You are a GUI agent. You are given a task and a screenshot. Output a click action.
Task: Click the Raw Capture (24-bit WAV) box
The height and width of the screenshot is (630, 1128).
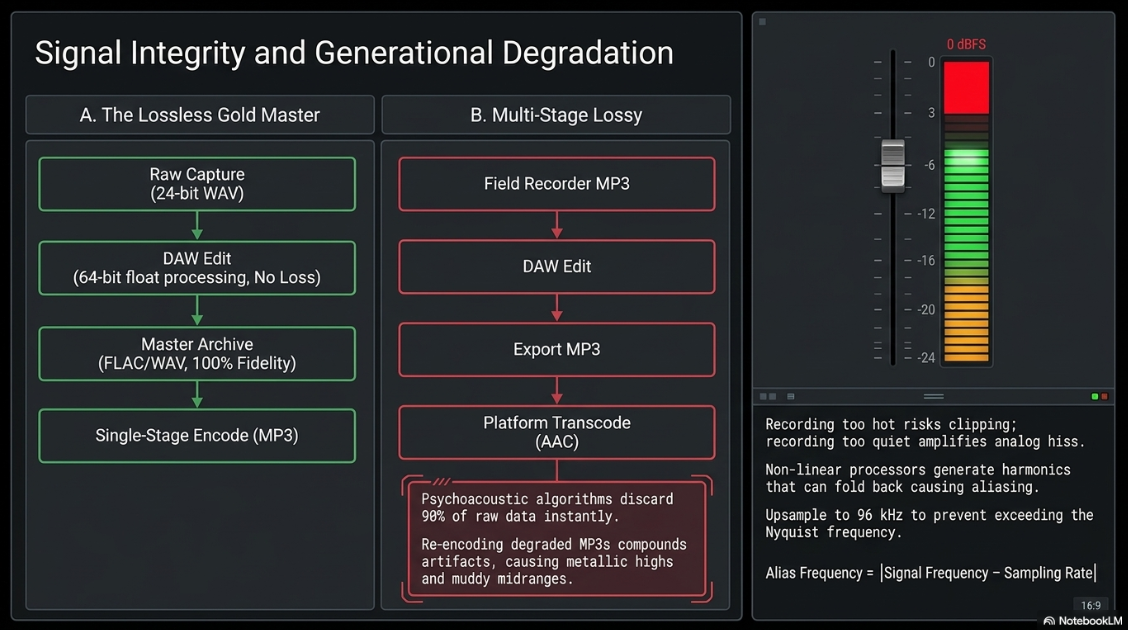coord(197,184)
